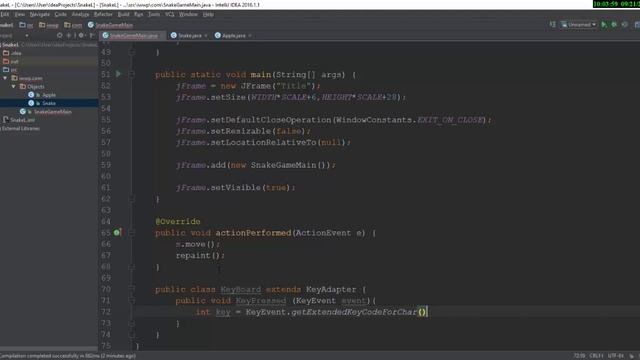Click the collapse all icon in project panel
This screenshot has width=640, height=360.
click(70, 36)
